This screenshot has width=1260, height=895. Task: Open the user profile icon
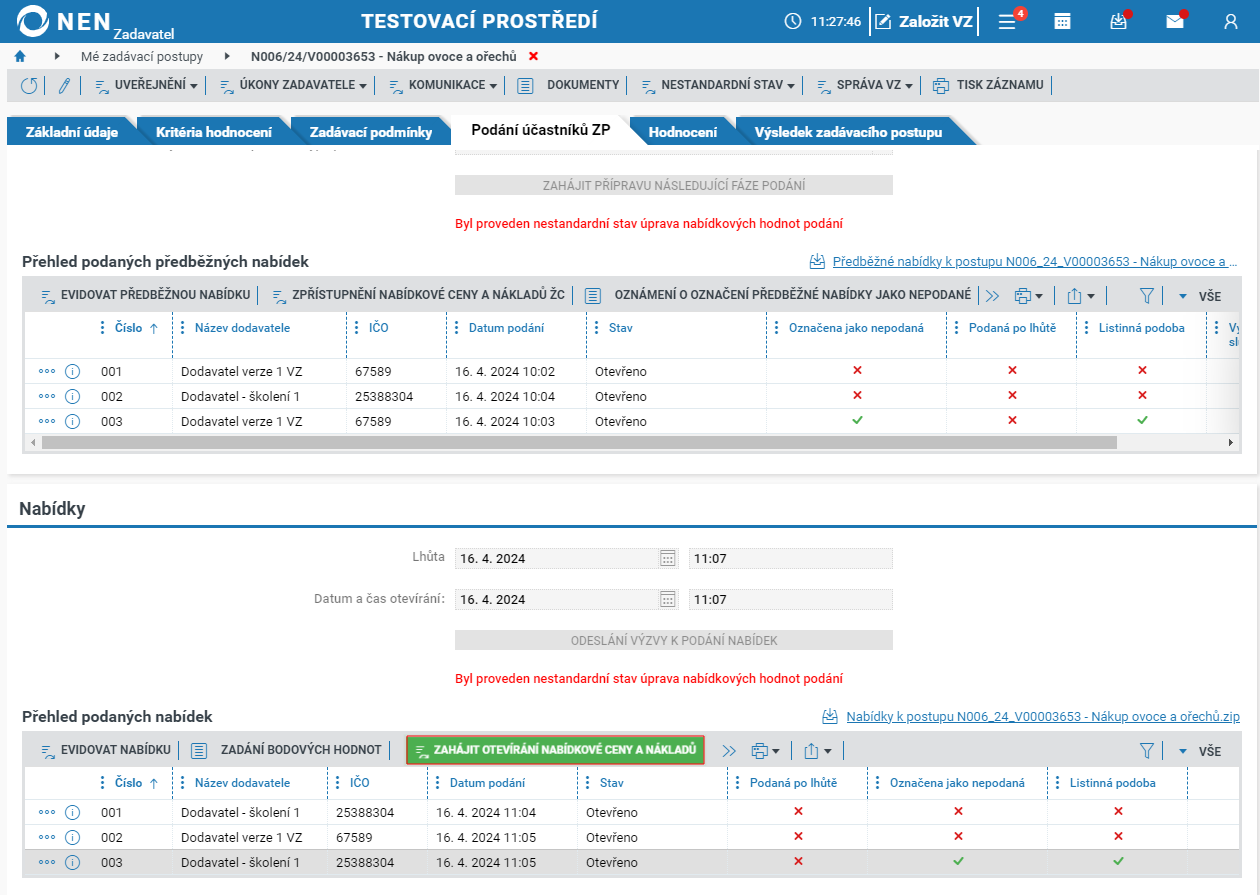1231,21
